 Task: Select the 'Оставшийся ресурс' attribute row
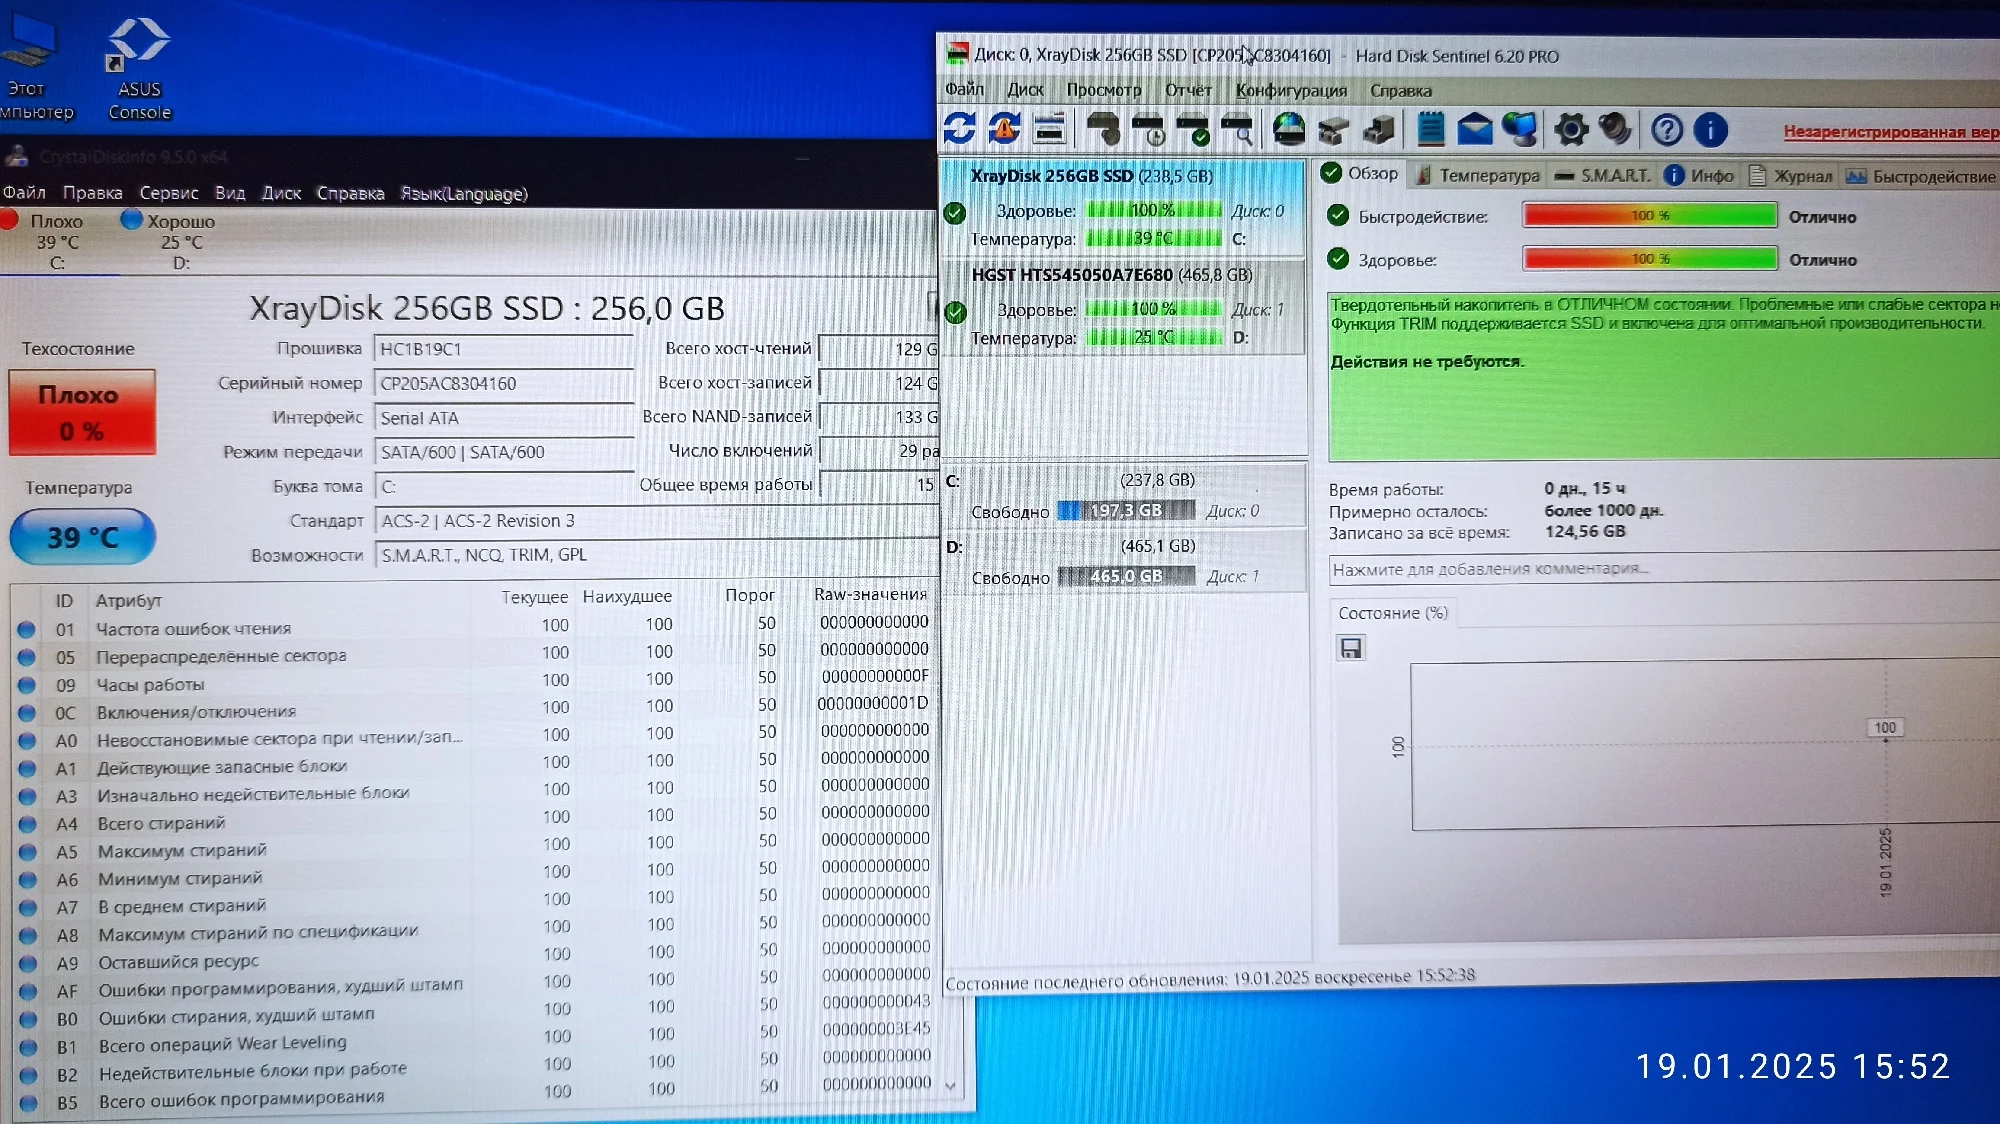pos(477,958)
